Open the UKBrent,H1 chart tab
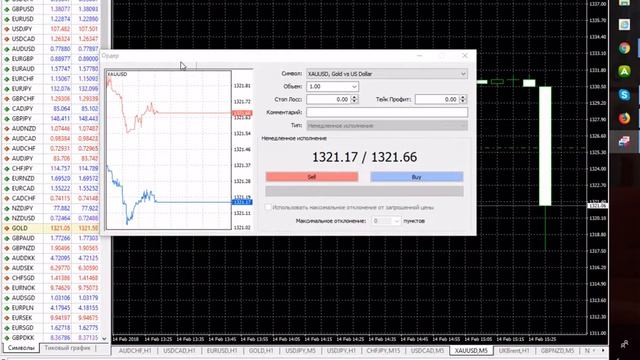Viewport: 640px width, 360px height. coord(514,351)
